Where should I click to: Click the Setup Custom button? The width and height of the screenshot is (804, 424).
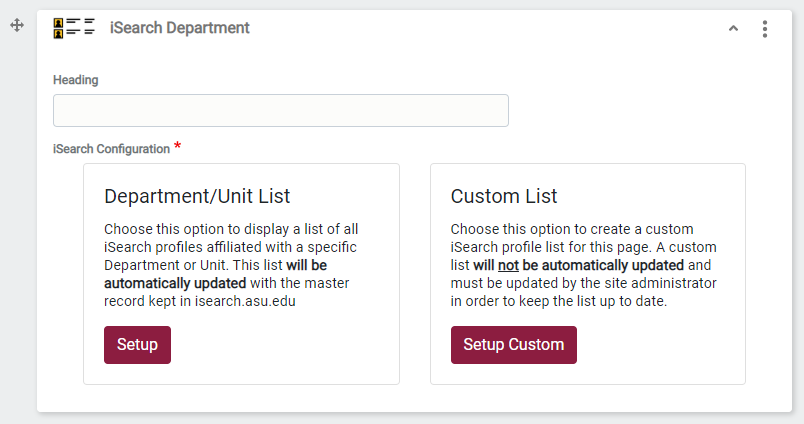click(x=514, y=345)
